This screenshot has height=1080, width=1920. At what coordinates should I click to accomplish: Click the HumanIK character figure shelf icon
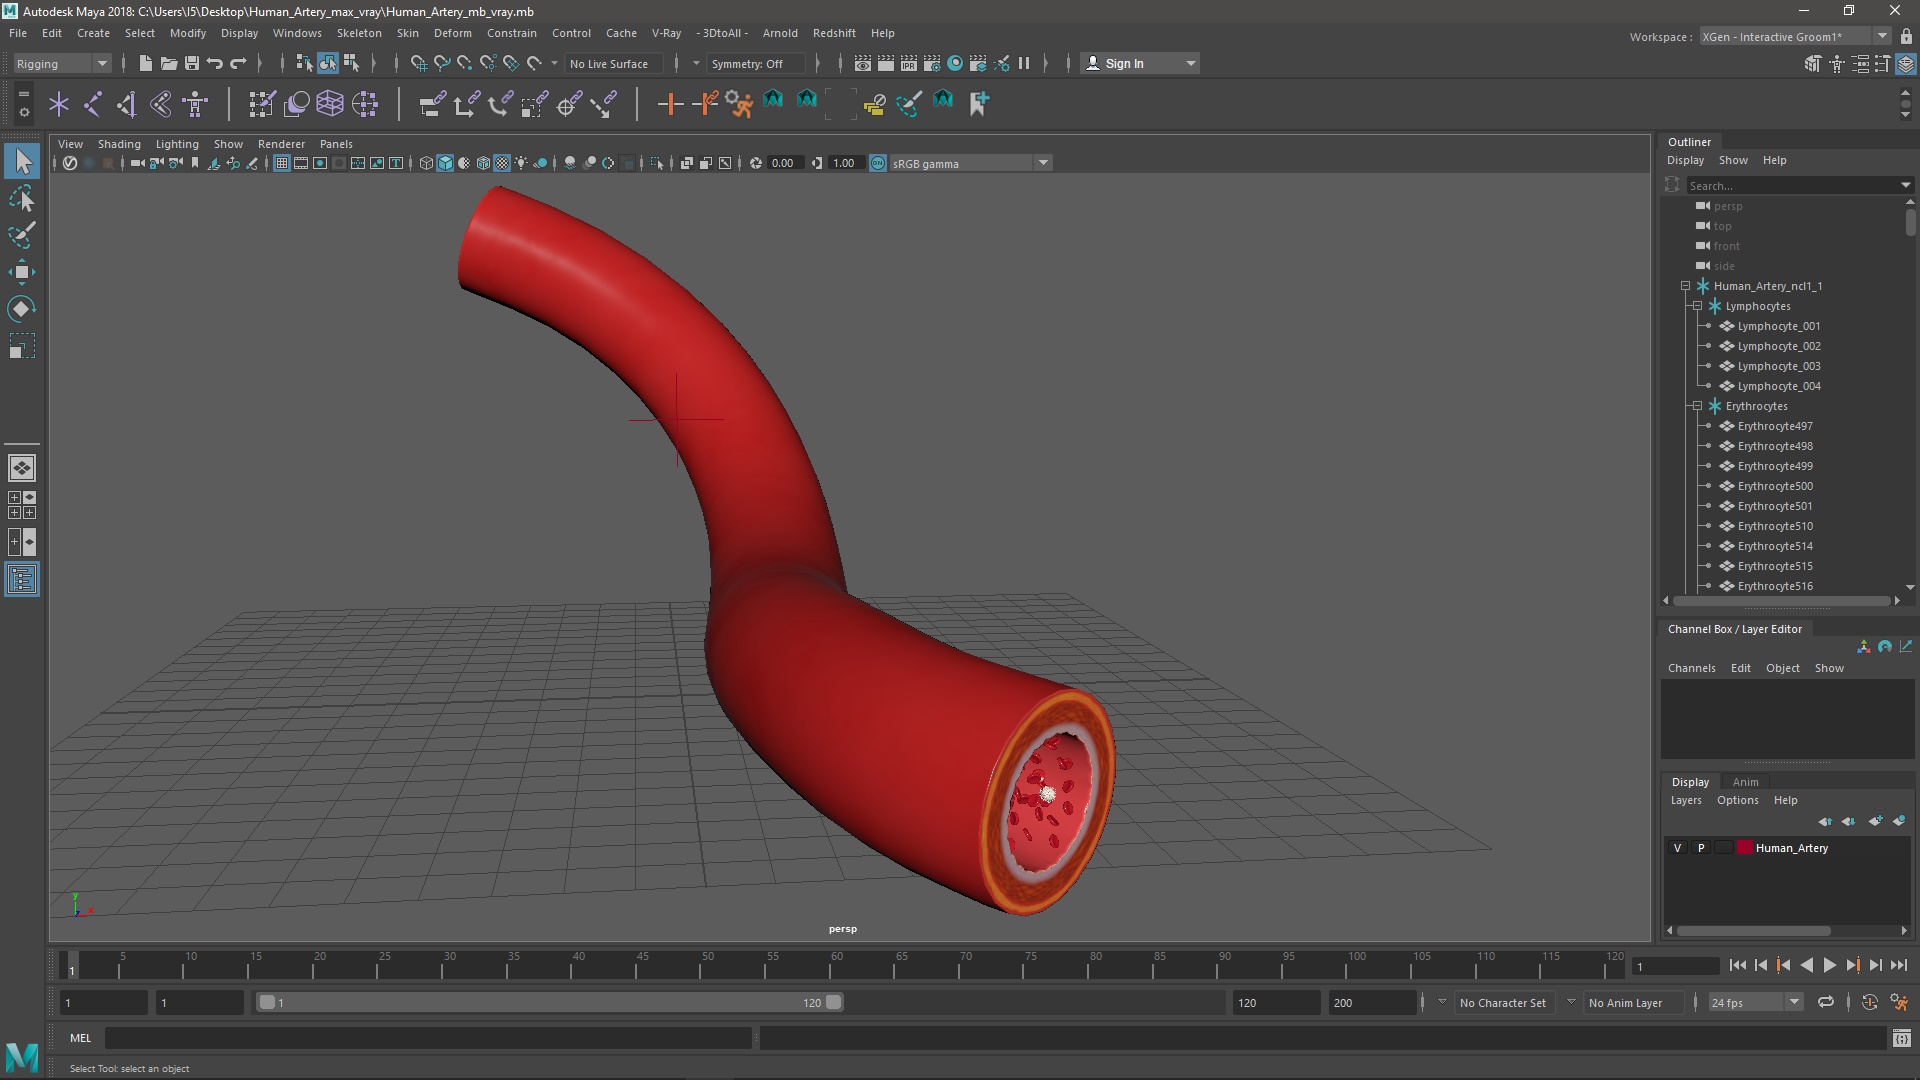click(x=195, y=104)
